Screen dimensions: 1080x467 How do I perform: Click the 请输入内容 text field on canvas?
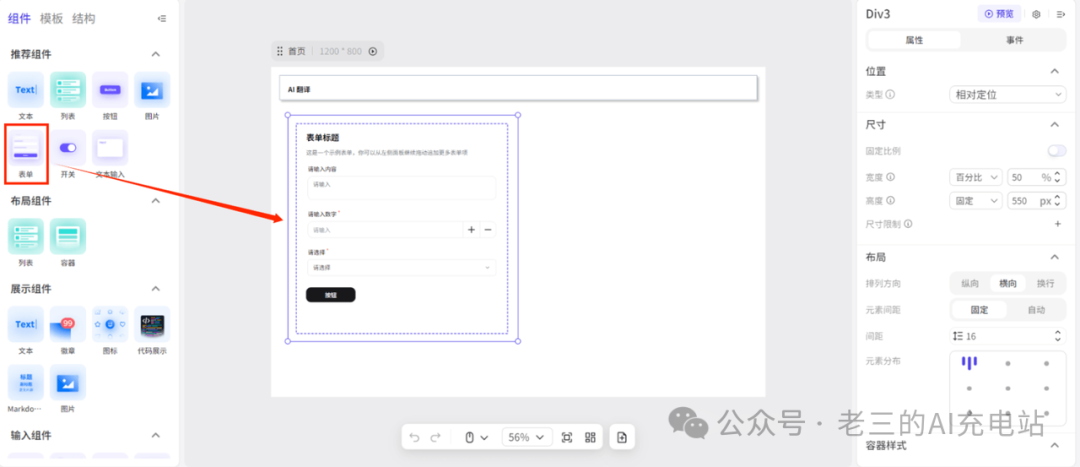[402, 188]
